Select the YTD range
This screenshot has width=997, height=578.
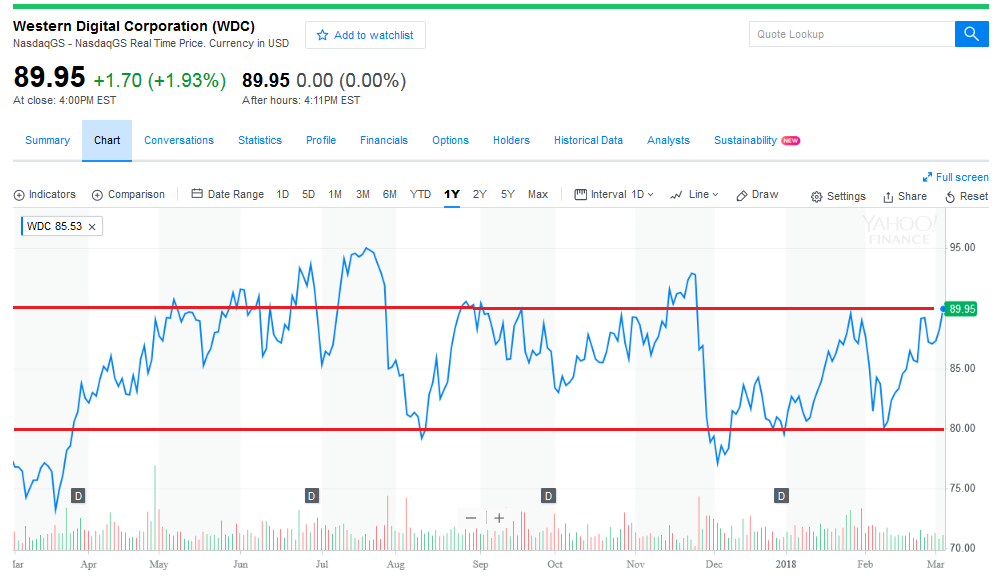pos(420,195)
